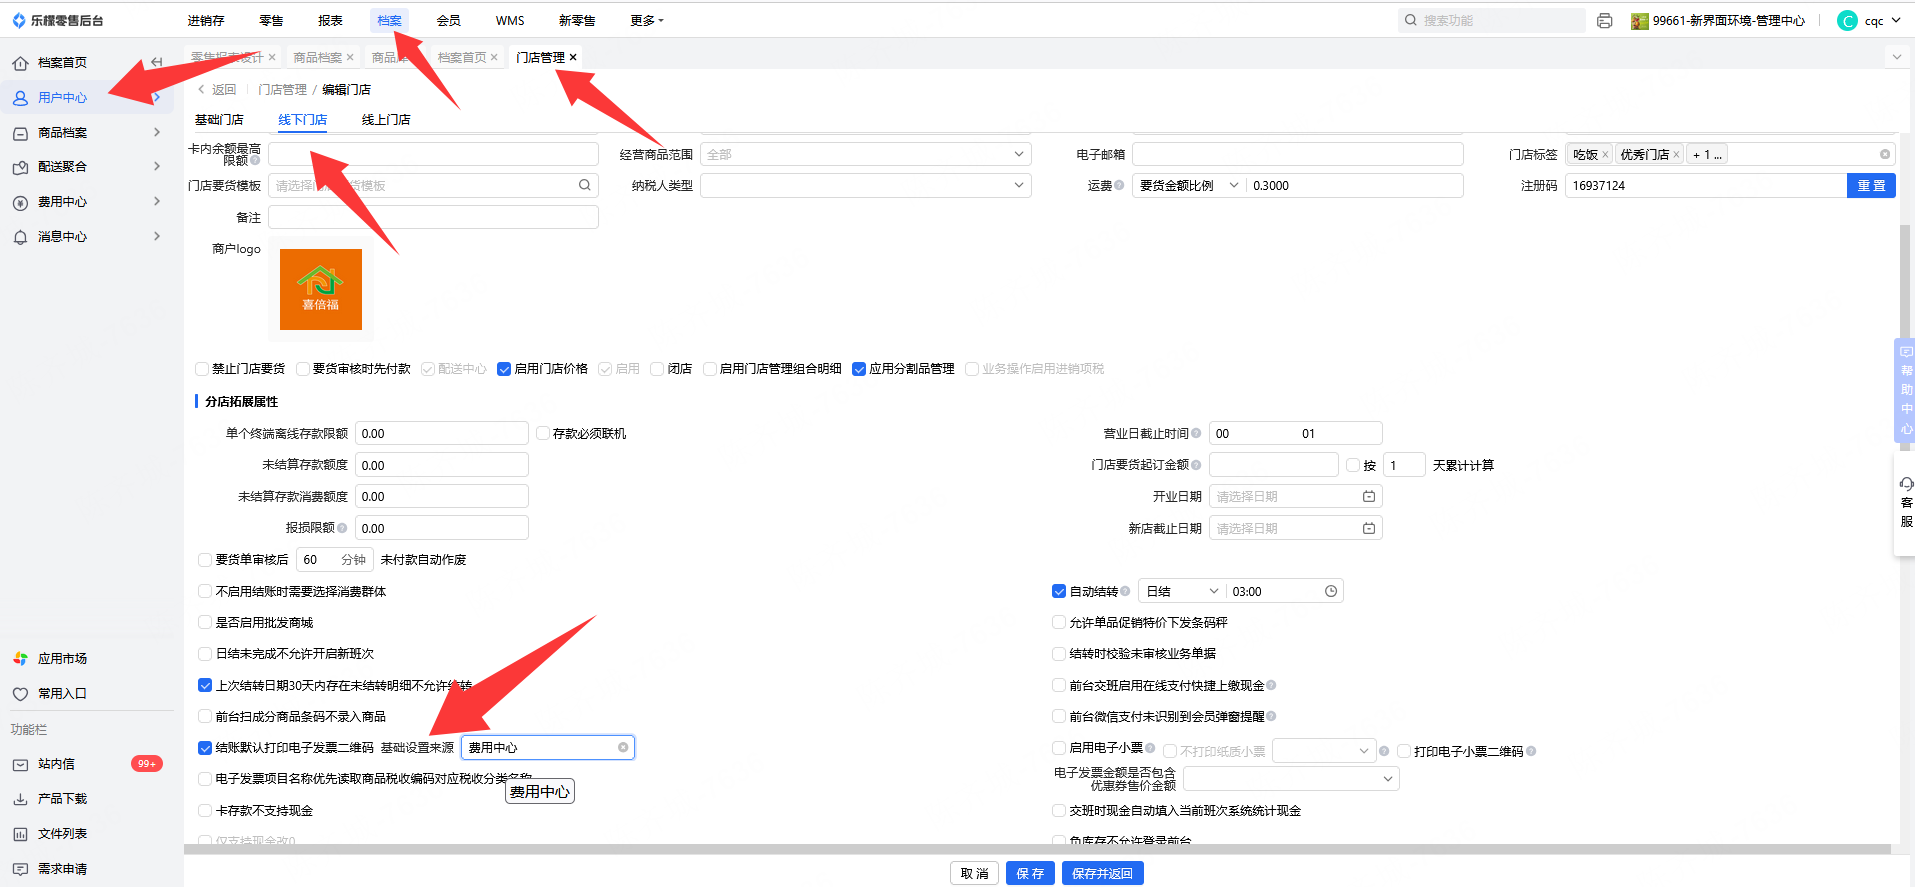Open the 日结 frequency dropdown
The height and width of the screenshot is (887, 1915).
click(1182, 592)
